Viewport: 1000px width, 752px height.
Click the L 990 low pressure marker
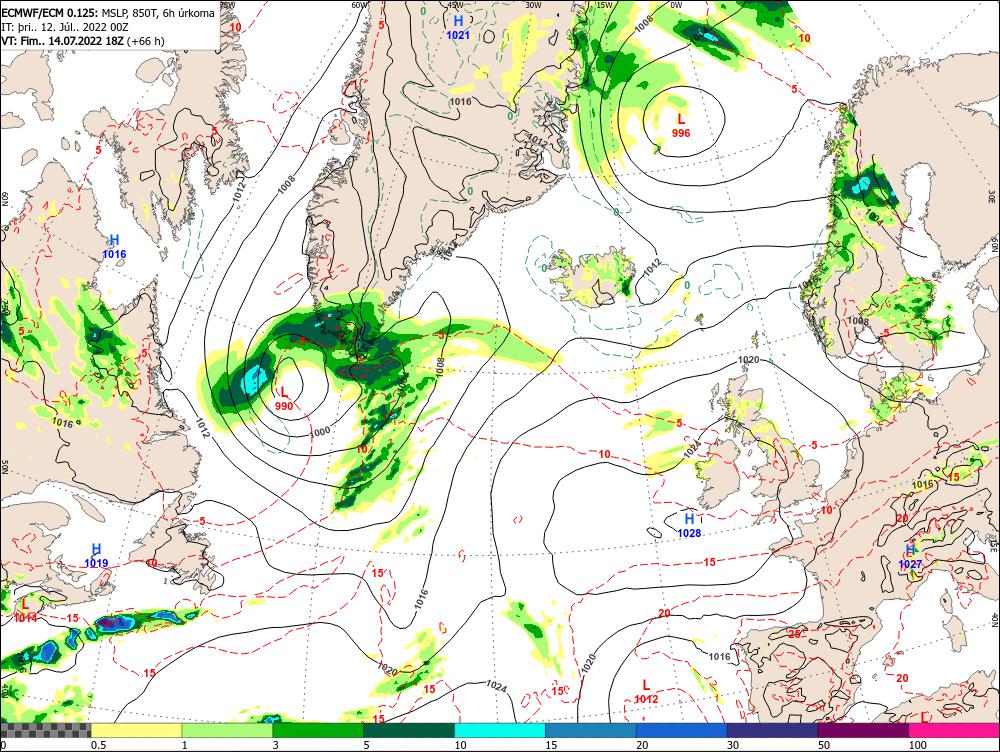click(x=284, y=399)
